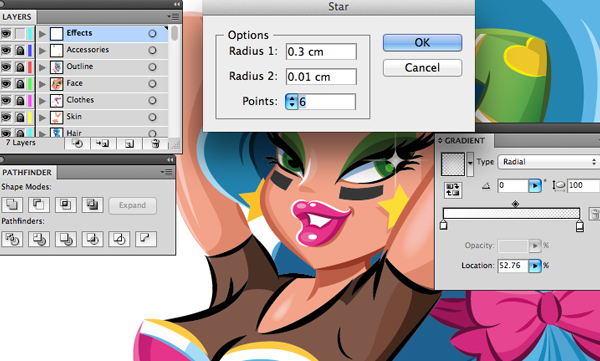Viewport: 600px width, 361px height.
Task: Click target circle of Accessories layer
Action: [152, 50]
